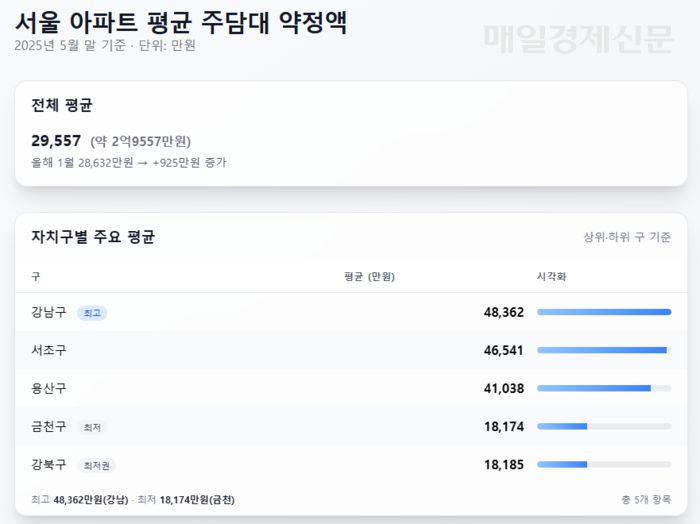Click the 최저 badge beside 금천구
The image size is (700, 524).
pos(92,427)
